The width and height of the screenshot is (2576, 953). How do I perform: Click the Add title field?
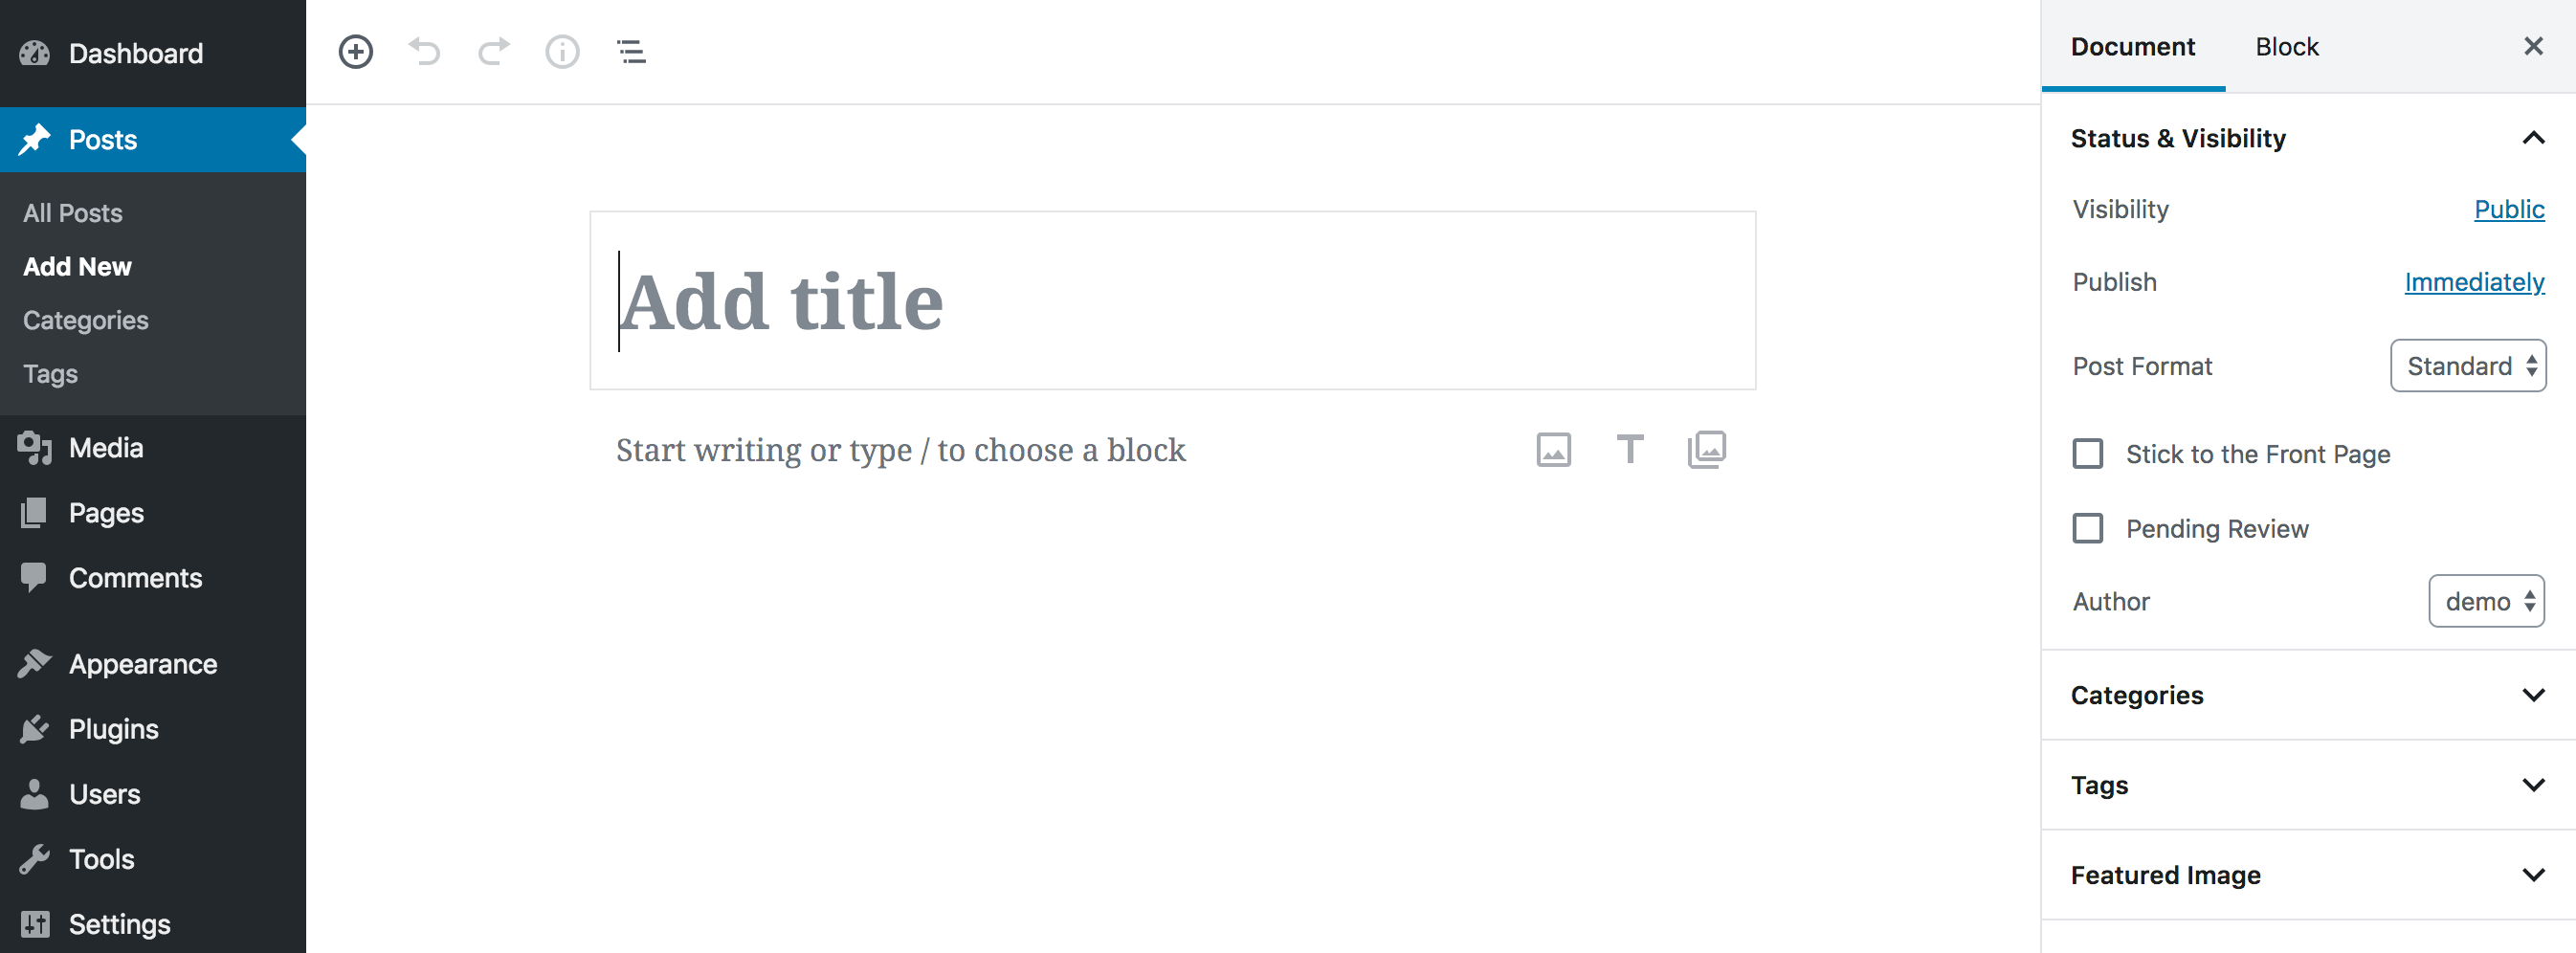[1172, 301]
